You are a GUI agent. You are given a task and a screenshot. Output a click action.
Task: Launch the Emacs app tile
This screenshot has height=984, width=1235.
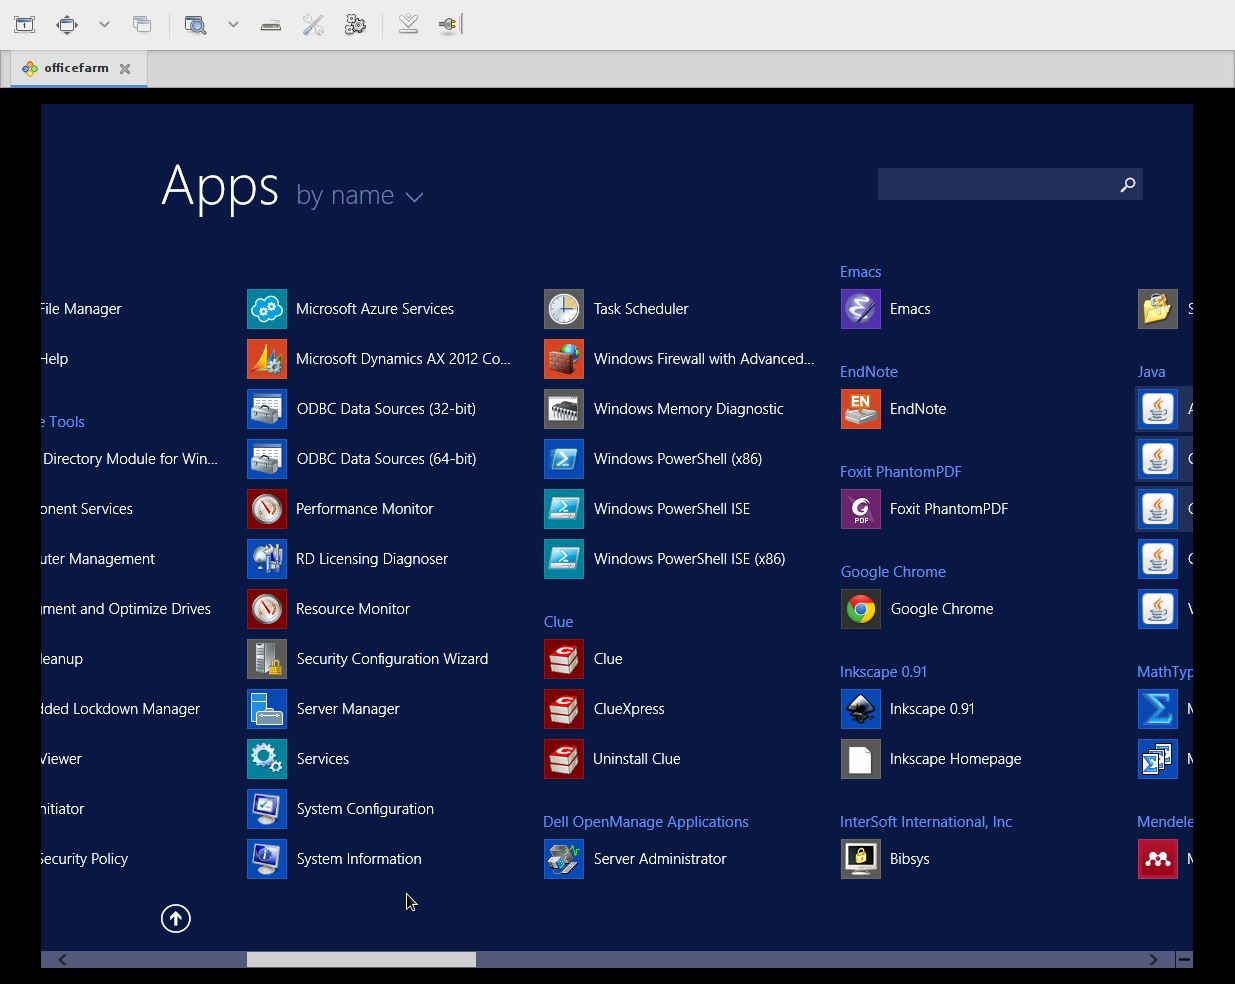pos(886,309)
